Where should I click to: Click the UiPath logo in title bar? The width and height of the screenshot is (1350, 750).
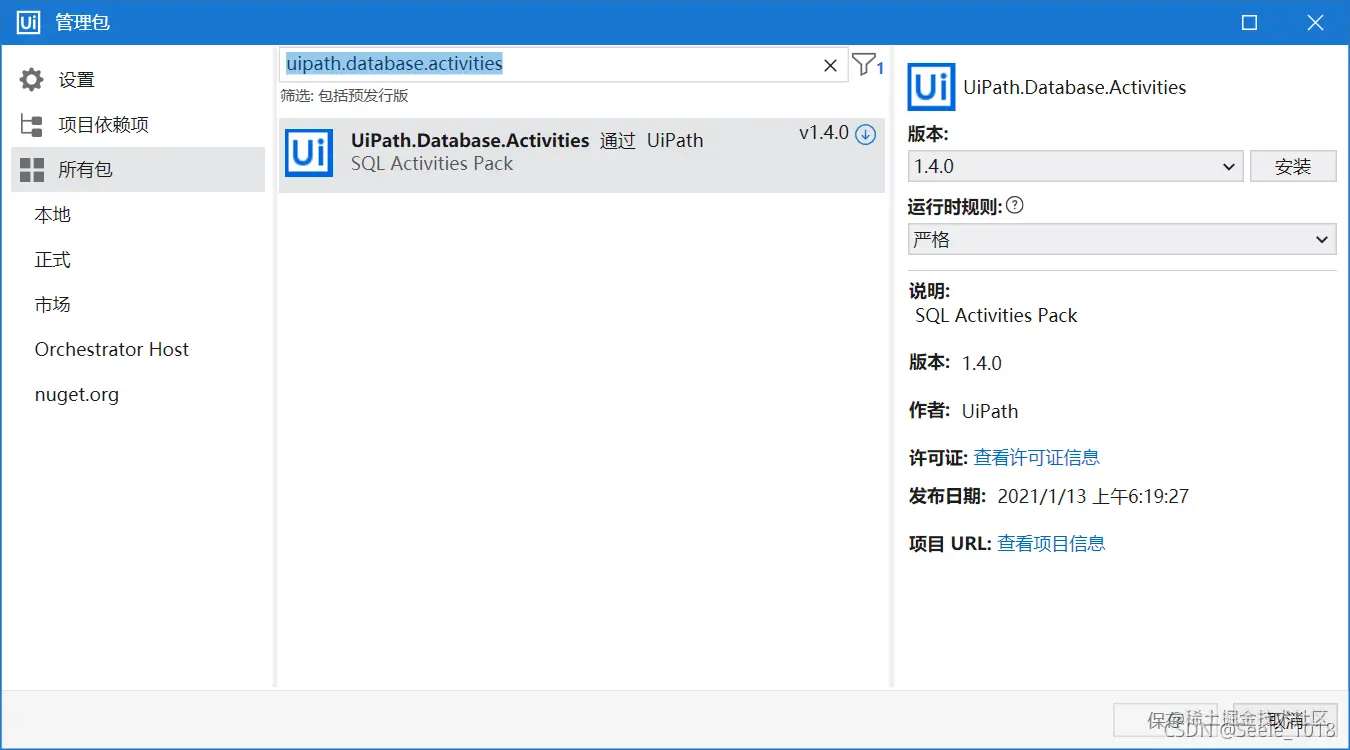28,22
